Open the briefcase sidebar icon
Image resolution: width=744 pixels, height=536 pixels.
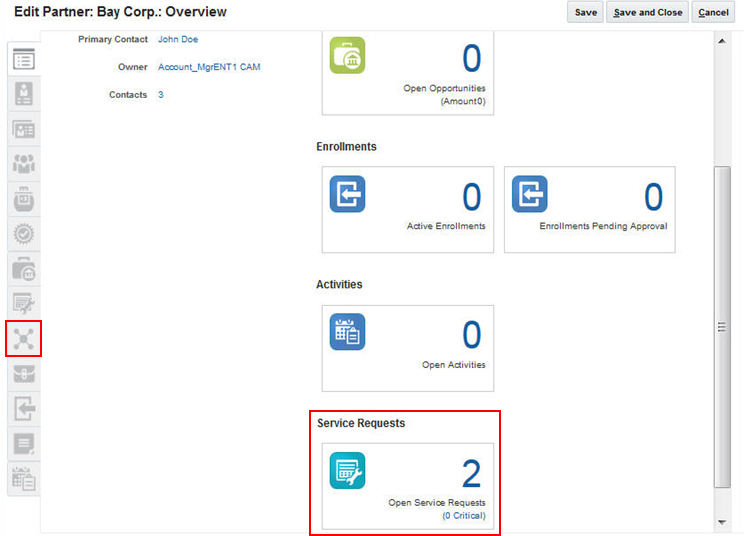pos(24,374)
